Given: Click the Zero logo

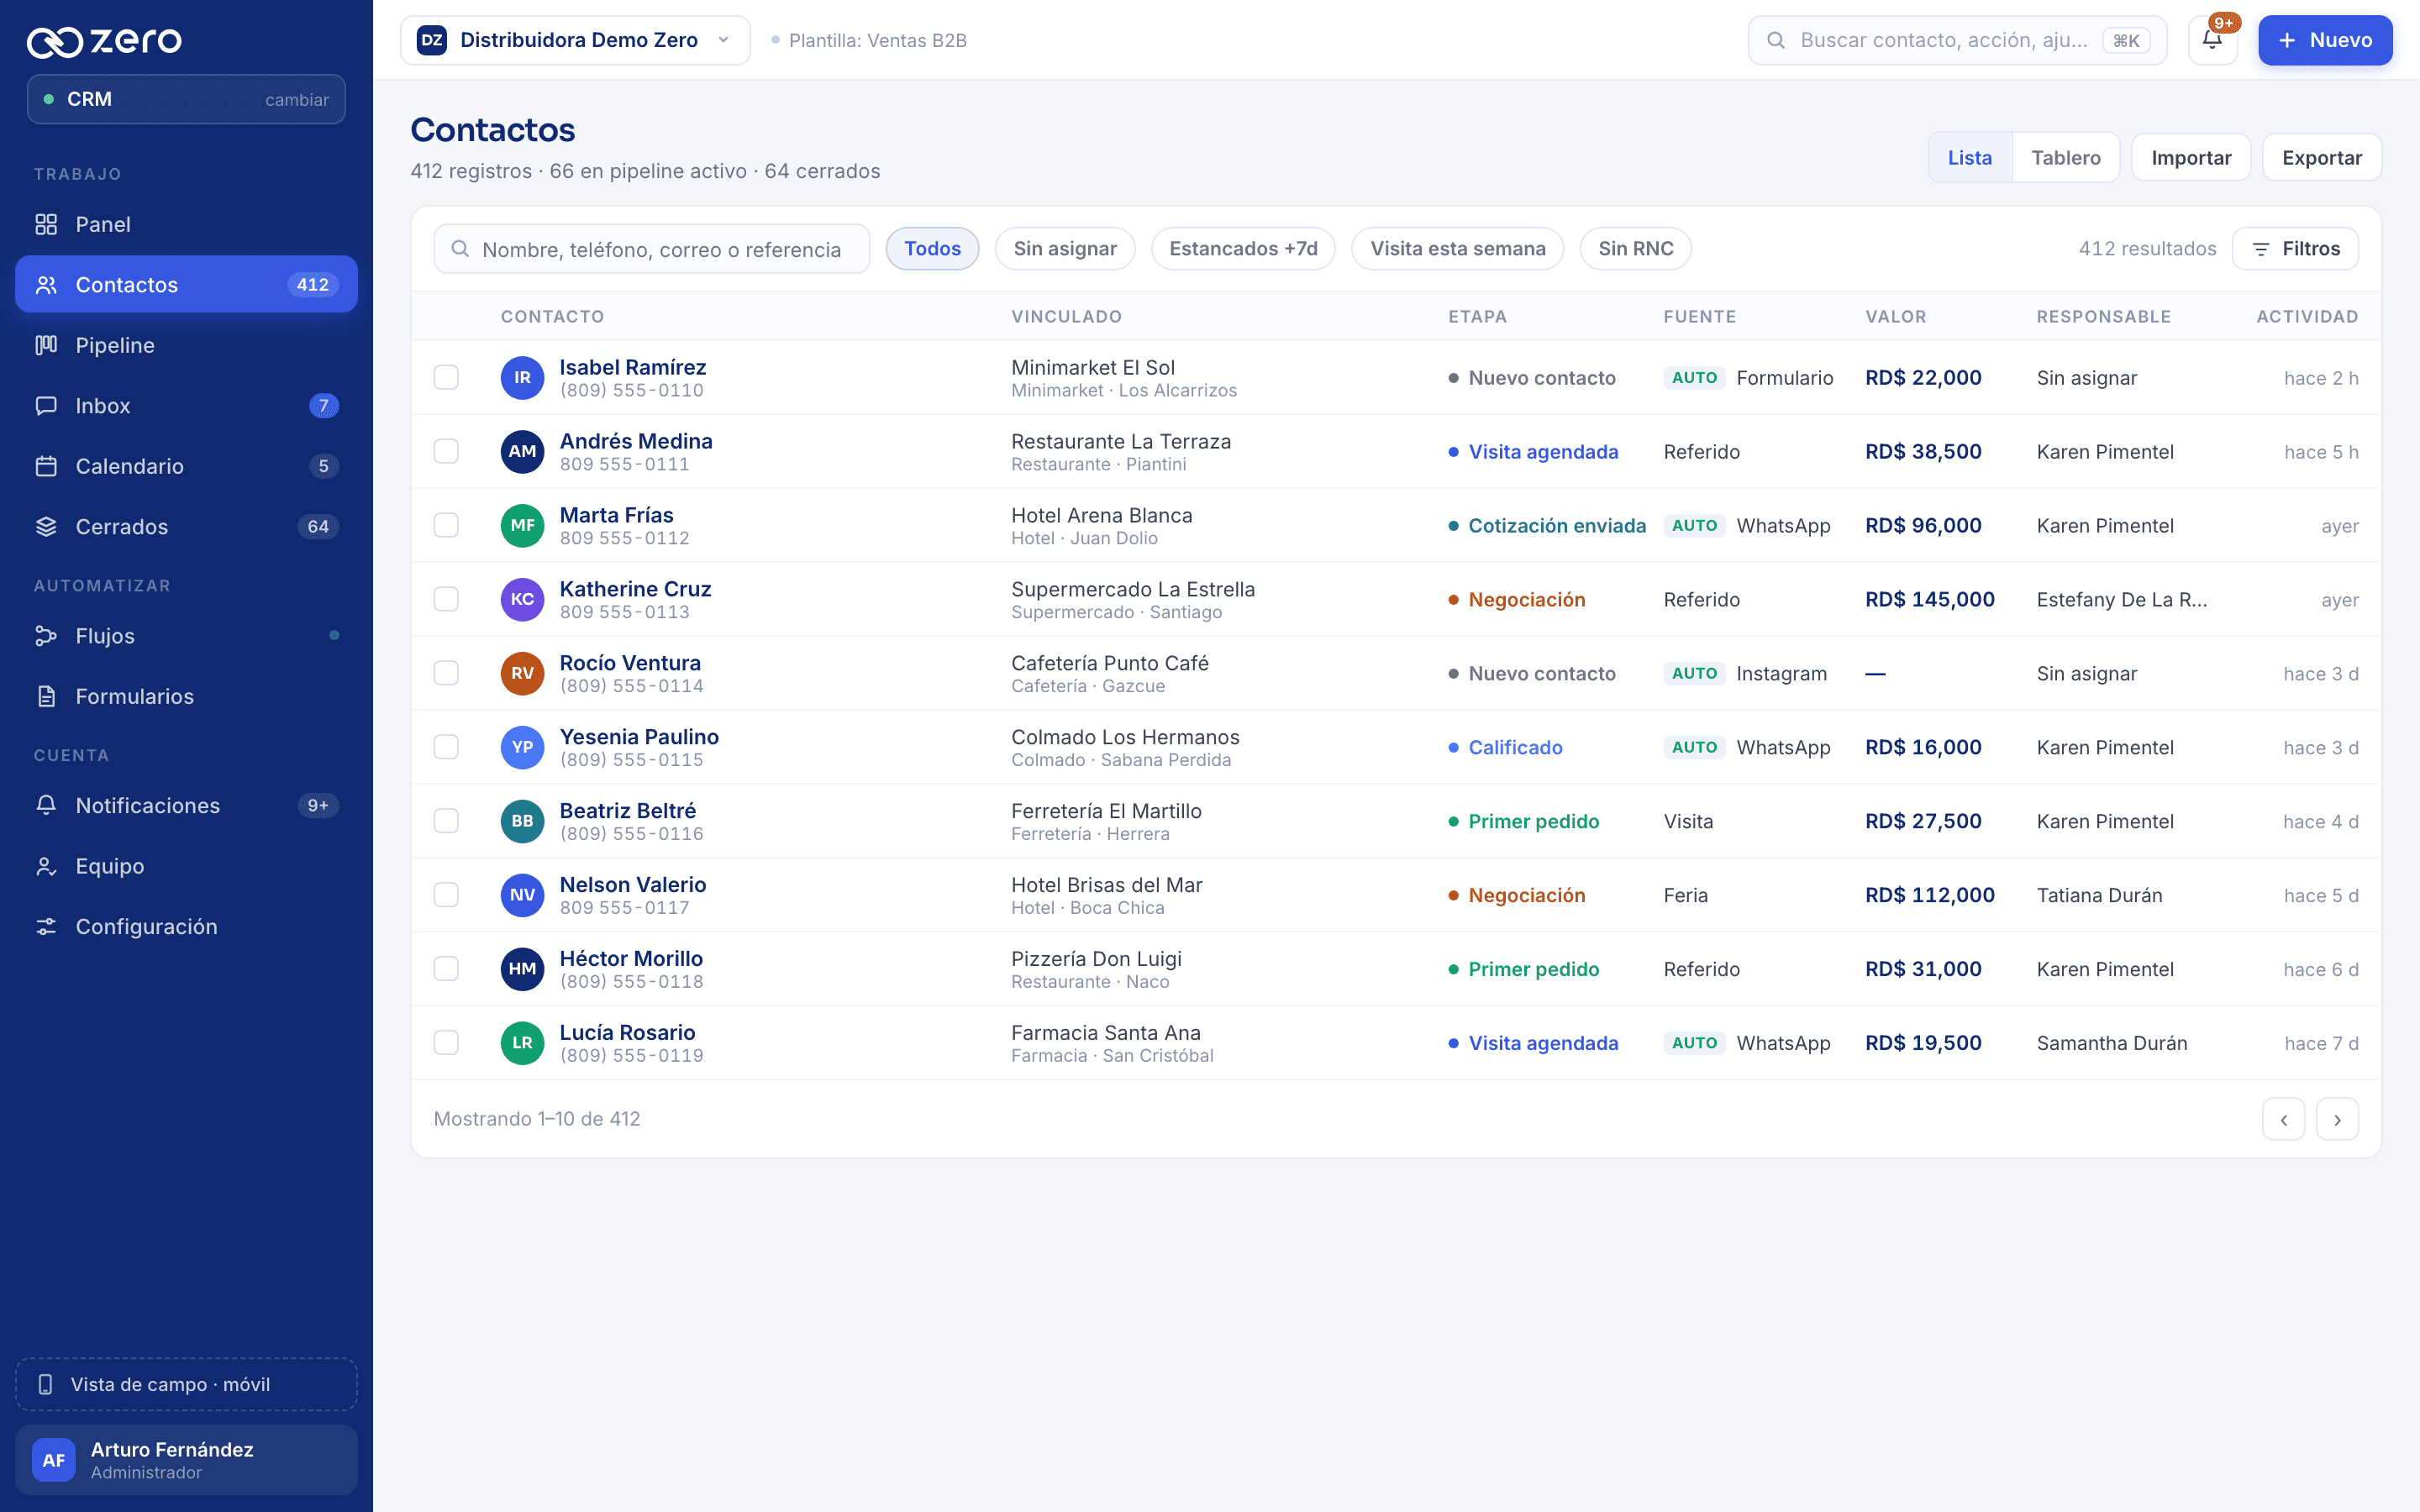Looking at the screenshot, I should pyautogui.click(x=104, y=41).
